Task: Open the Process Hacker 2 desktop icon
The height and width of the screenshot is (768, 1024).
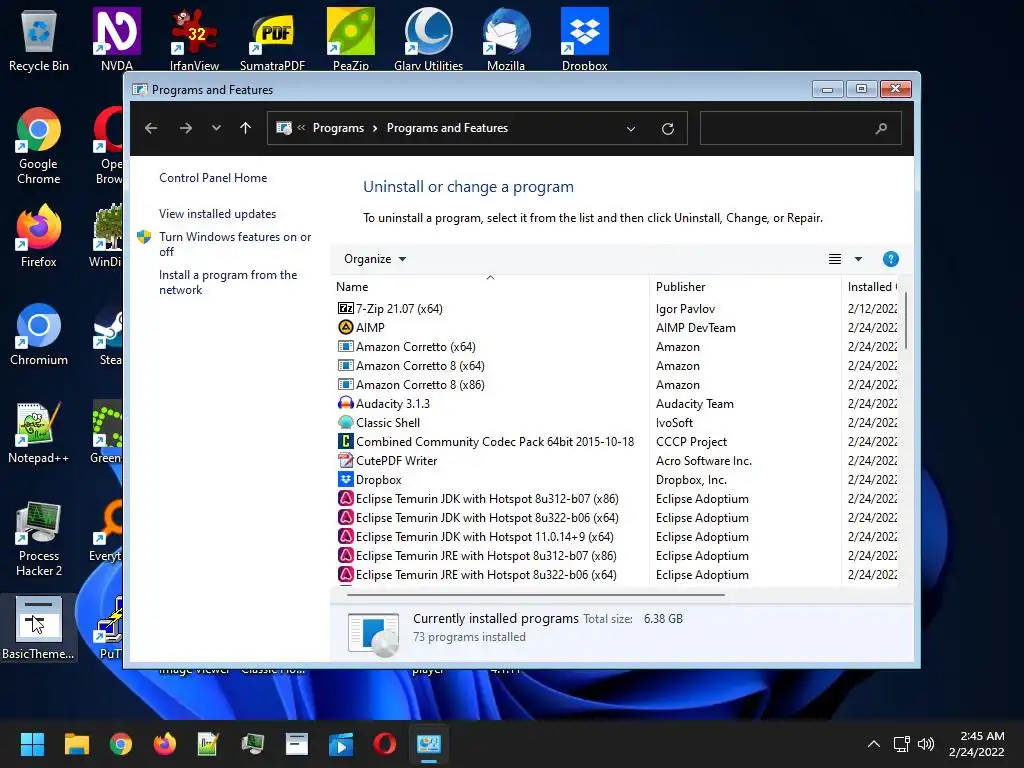Action: 39,538
